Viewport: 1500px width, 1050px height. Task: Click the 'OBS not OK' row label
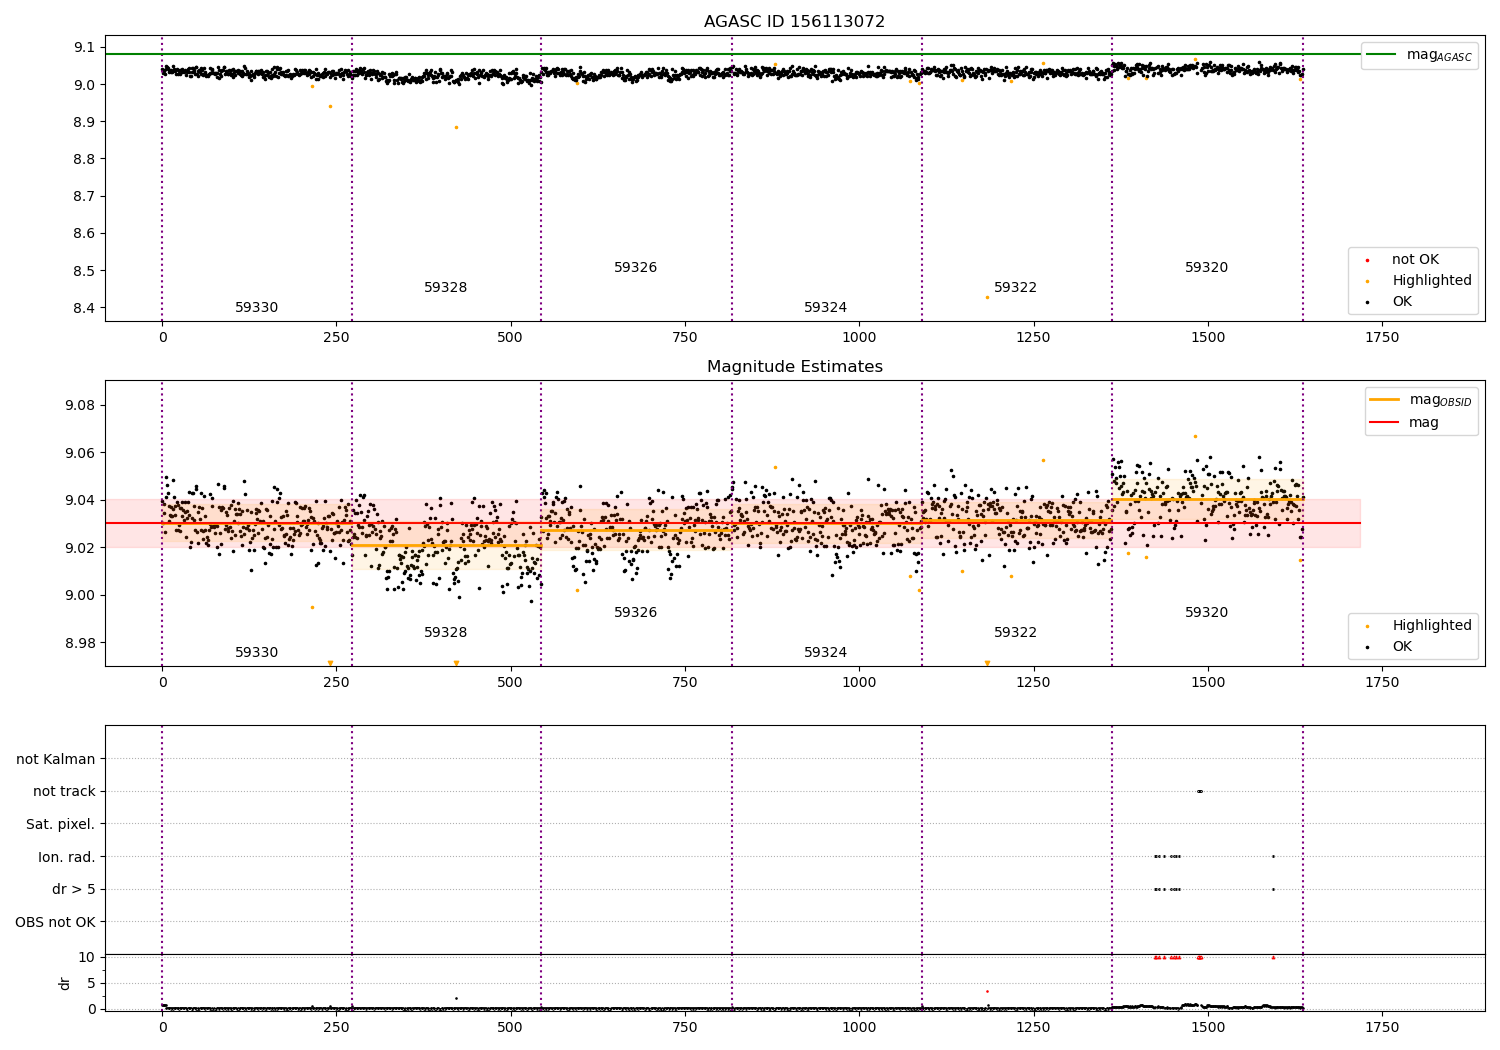click(55, 923)
